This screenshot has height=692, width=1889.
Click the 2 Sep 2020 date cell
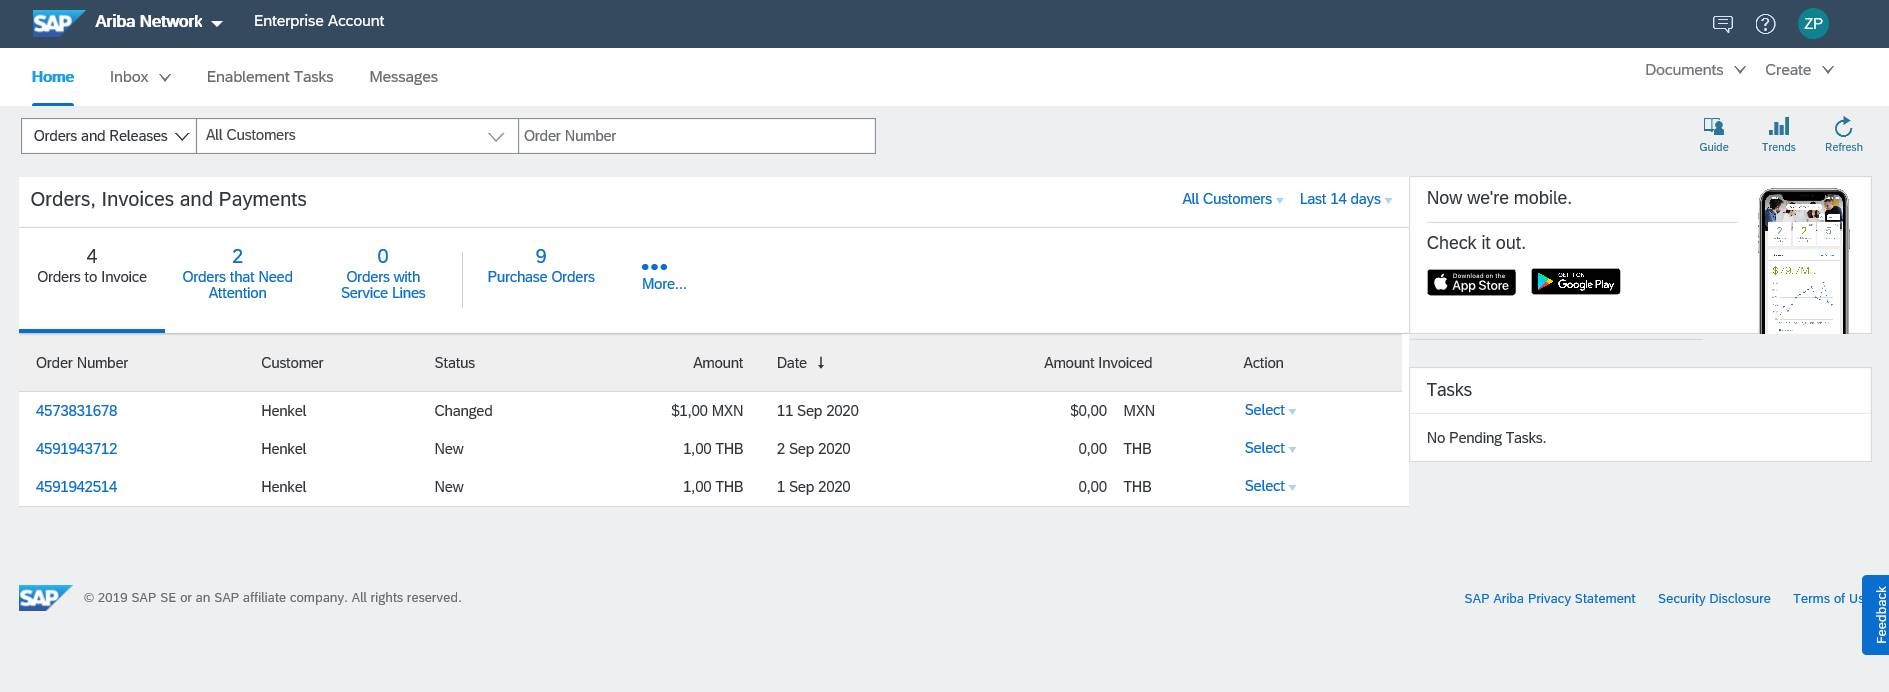813,449
